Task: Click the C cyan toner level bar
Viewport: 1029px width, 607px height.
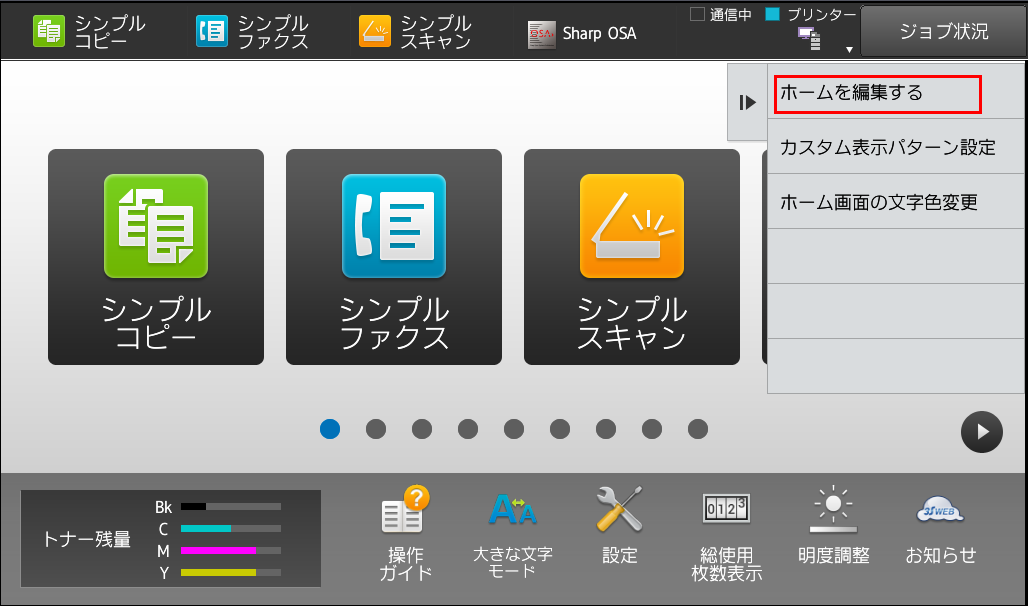Action: click(x=231, y=528)
